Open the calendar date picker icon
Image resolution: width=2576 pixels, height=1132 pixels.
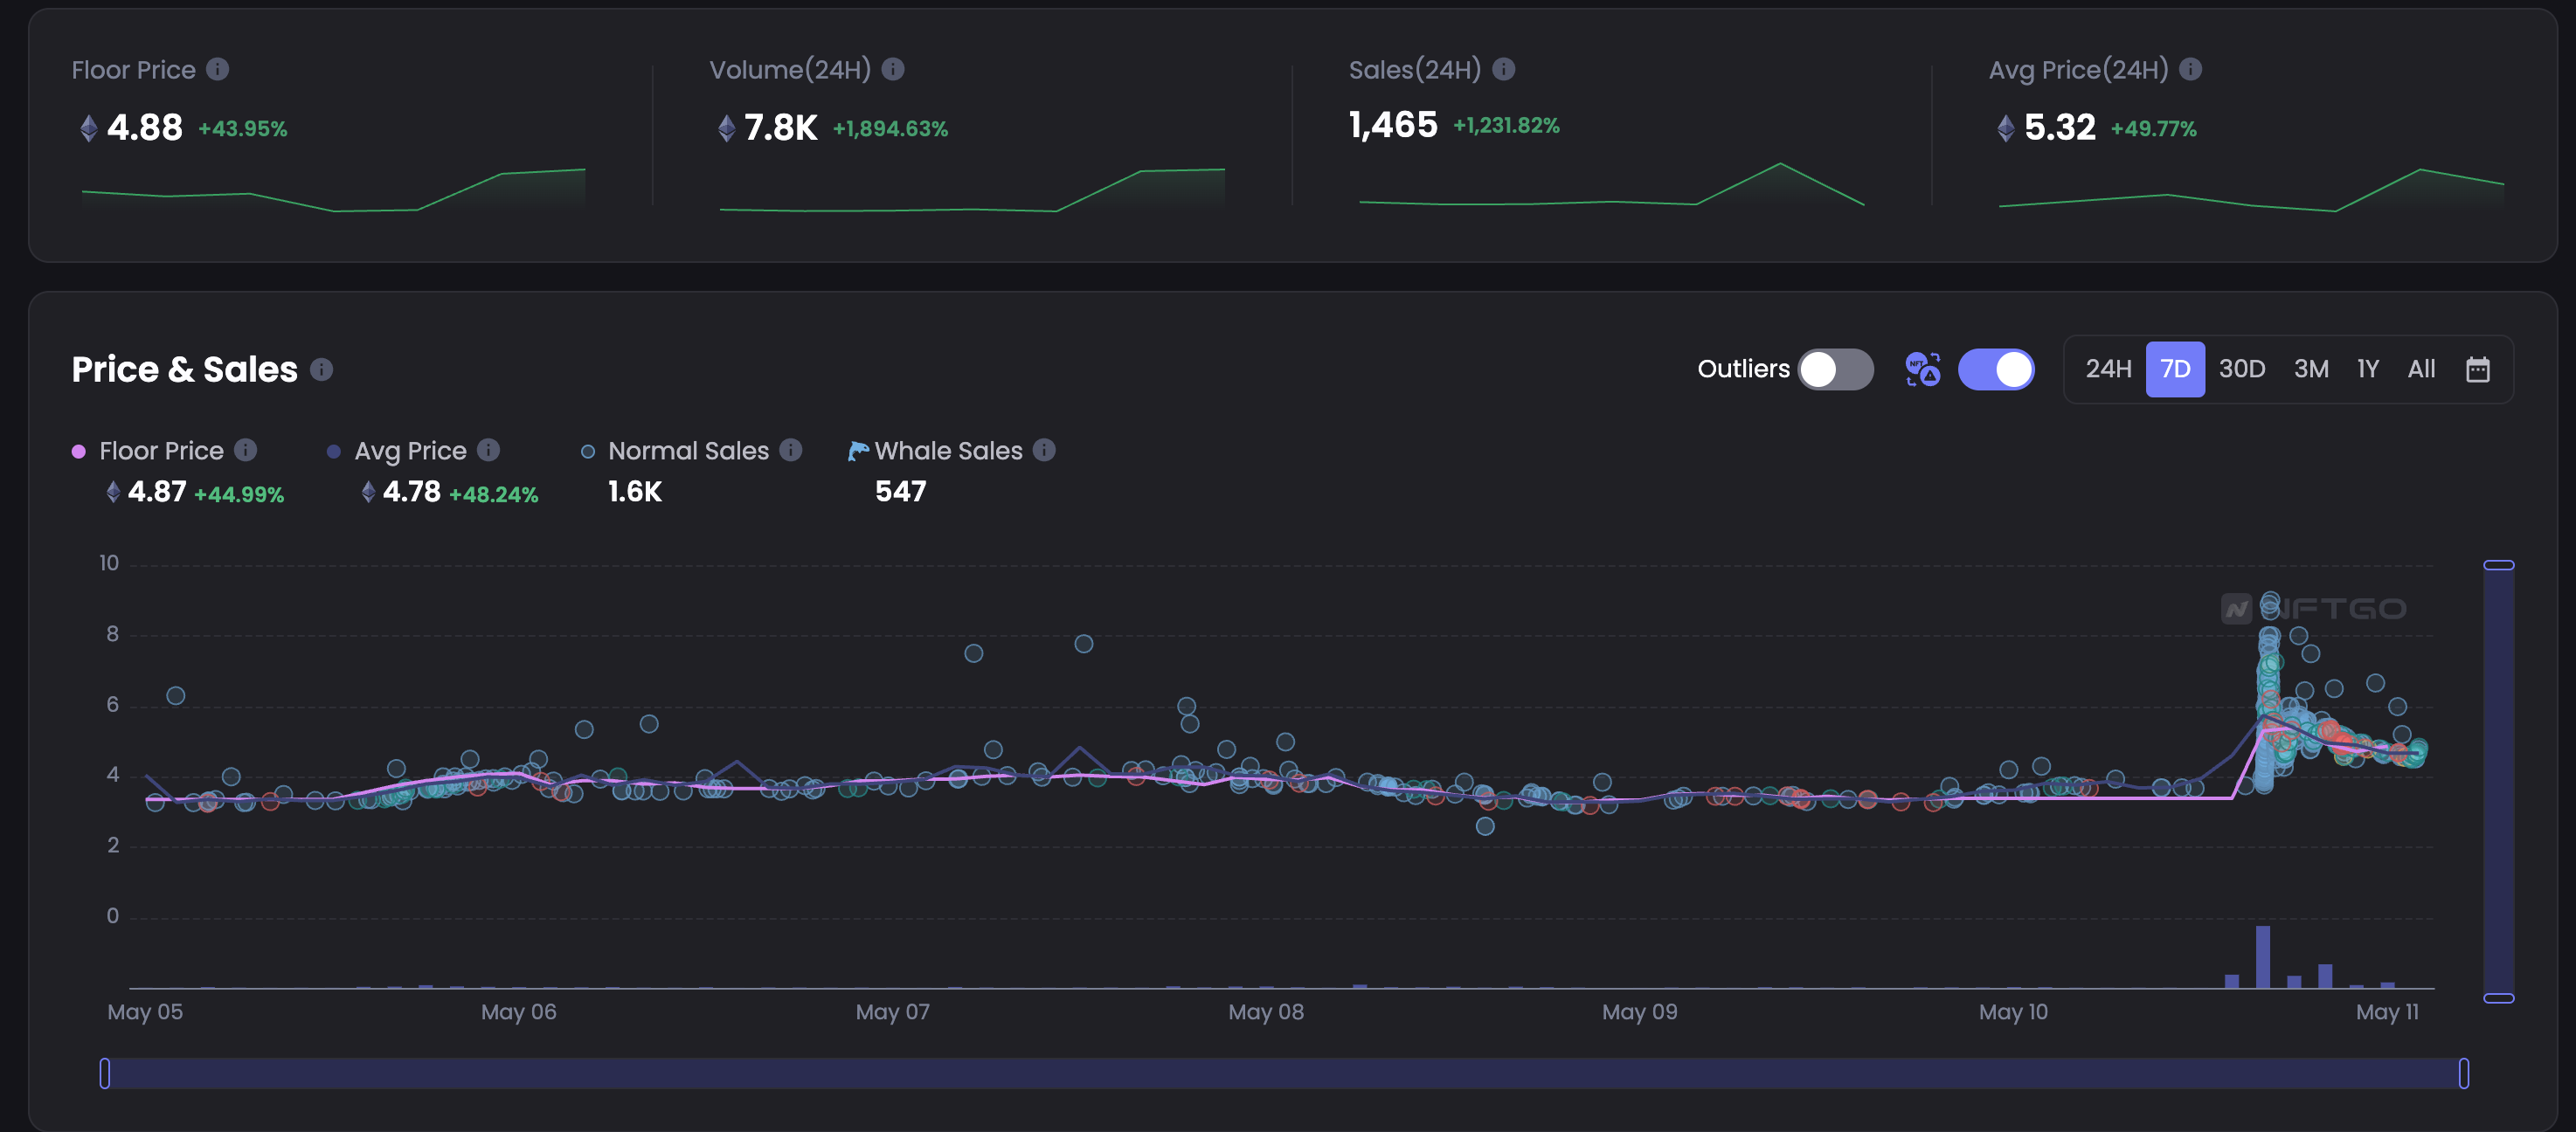point(2477,369)
